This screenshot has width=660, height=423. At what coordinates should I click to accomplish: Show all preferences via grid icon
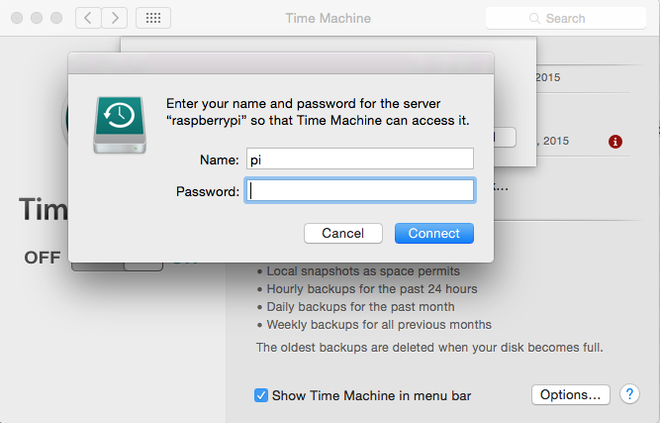click(x=153, y=18)
